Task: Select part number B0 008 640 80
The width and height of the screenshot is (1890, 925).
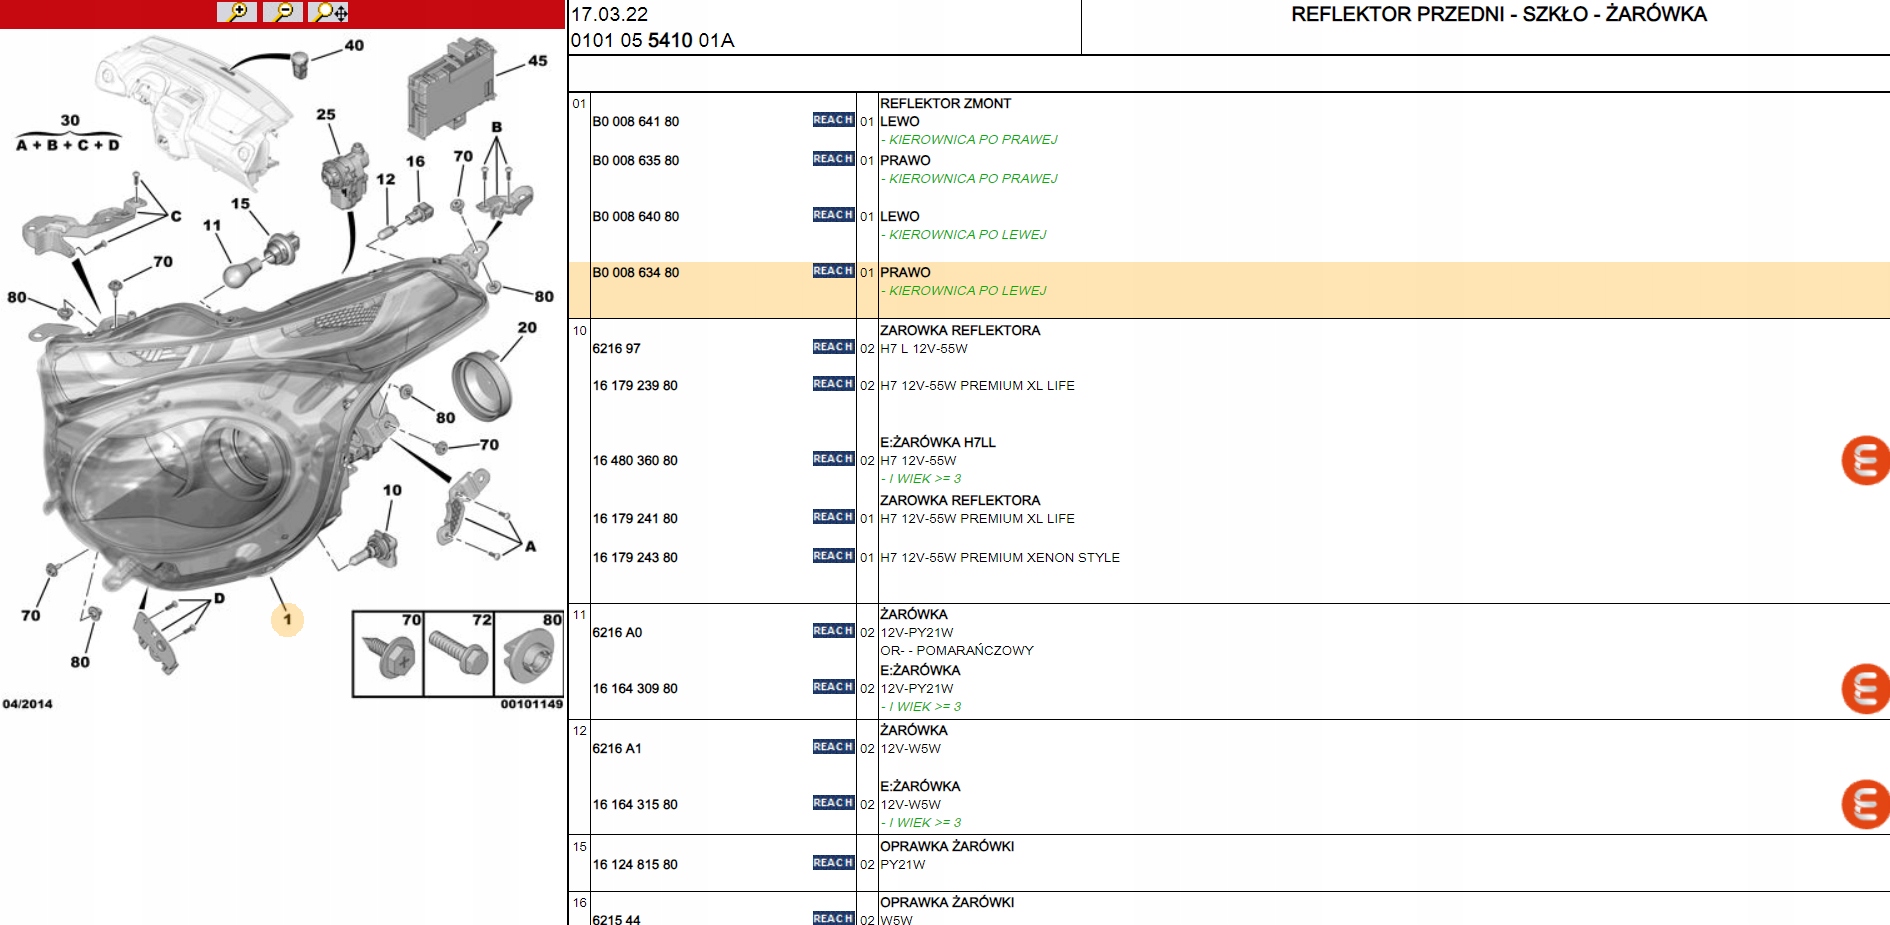Action: click(x=635, y=217)
